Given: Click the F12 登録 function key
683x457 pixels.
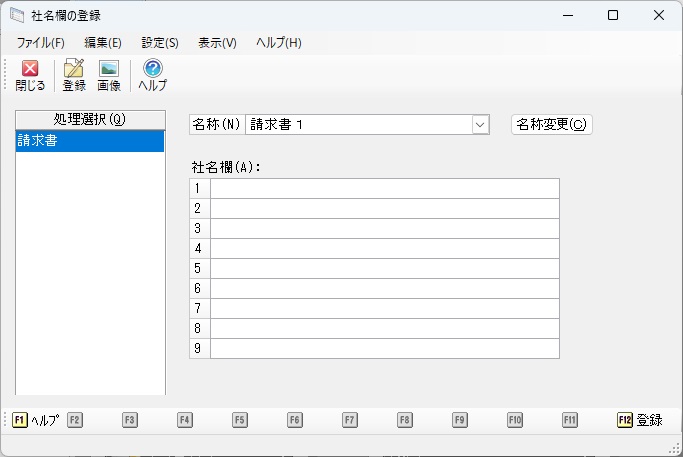Looking at the screenshot, I should pyautogui.click(x=640, y=420).
